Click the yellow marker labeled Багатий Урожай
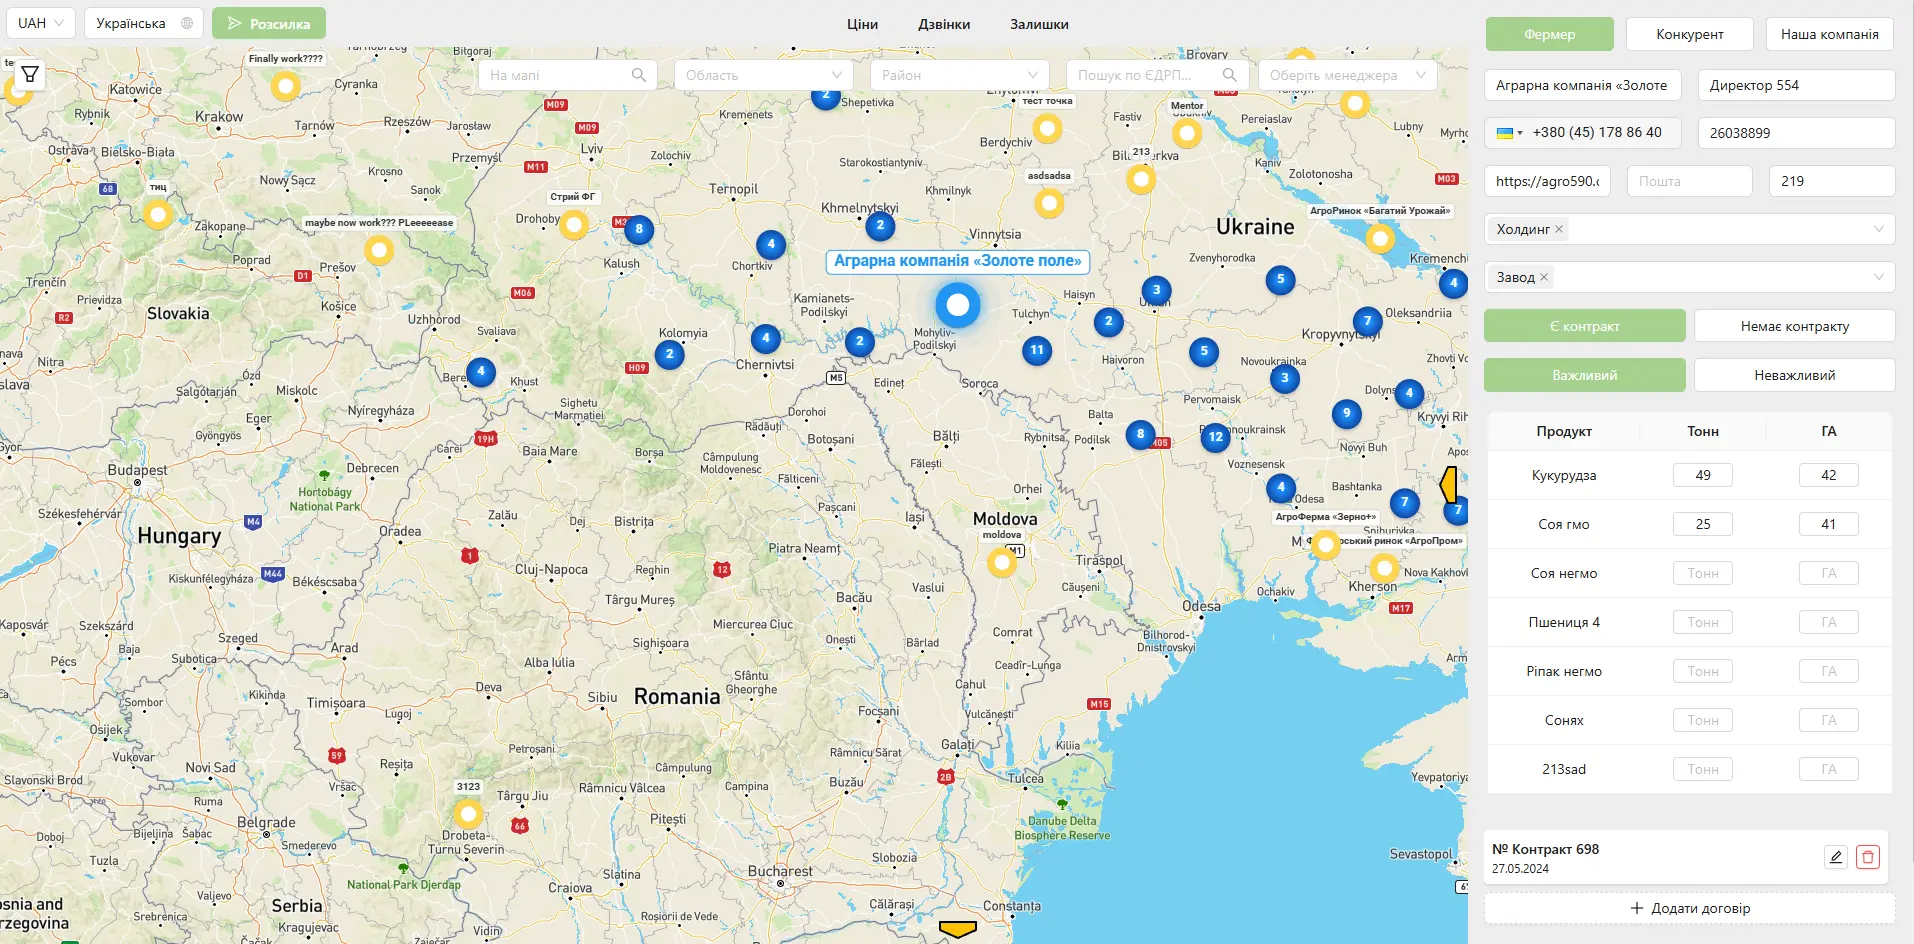Image resolution: width=1914 pixels, height=944 pixels. click(1380, 238)
